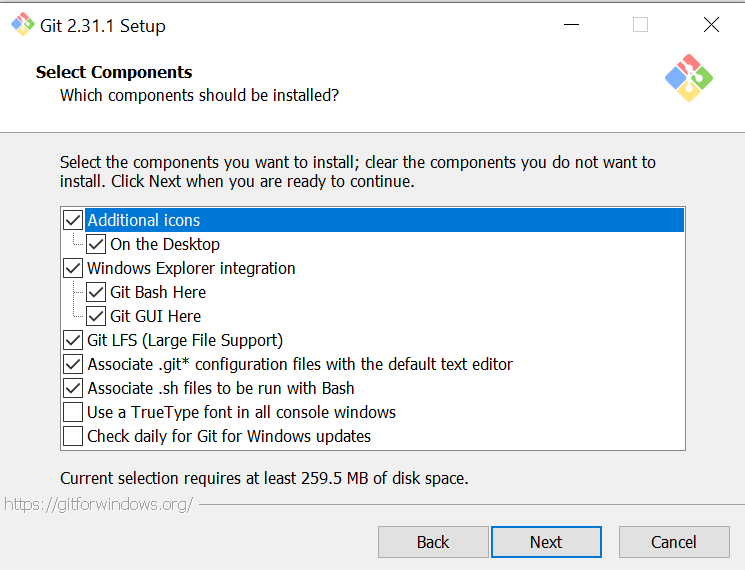
Task: Close the Git Setup window
Action: pos(711,25)
